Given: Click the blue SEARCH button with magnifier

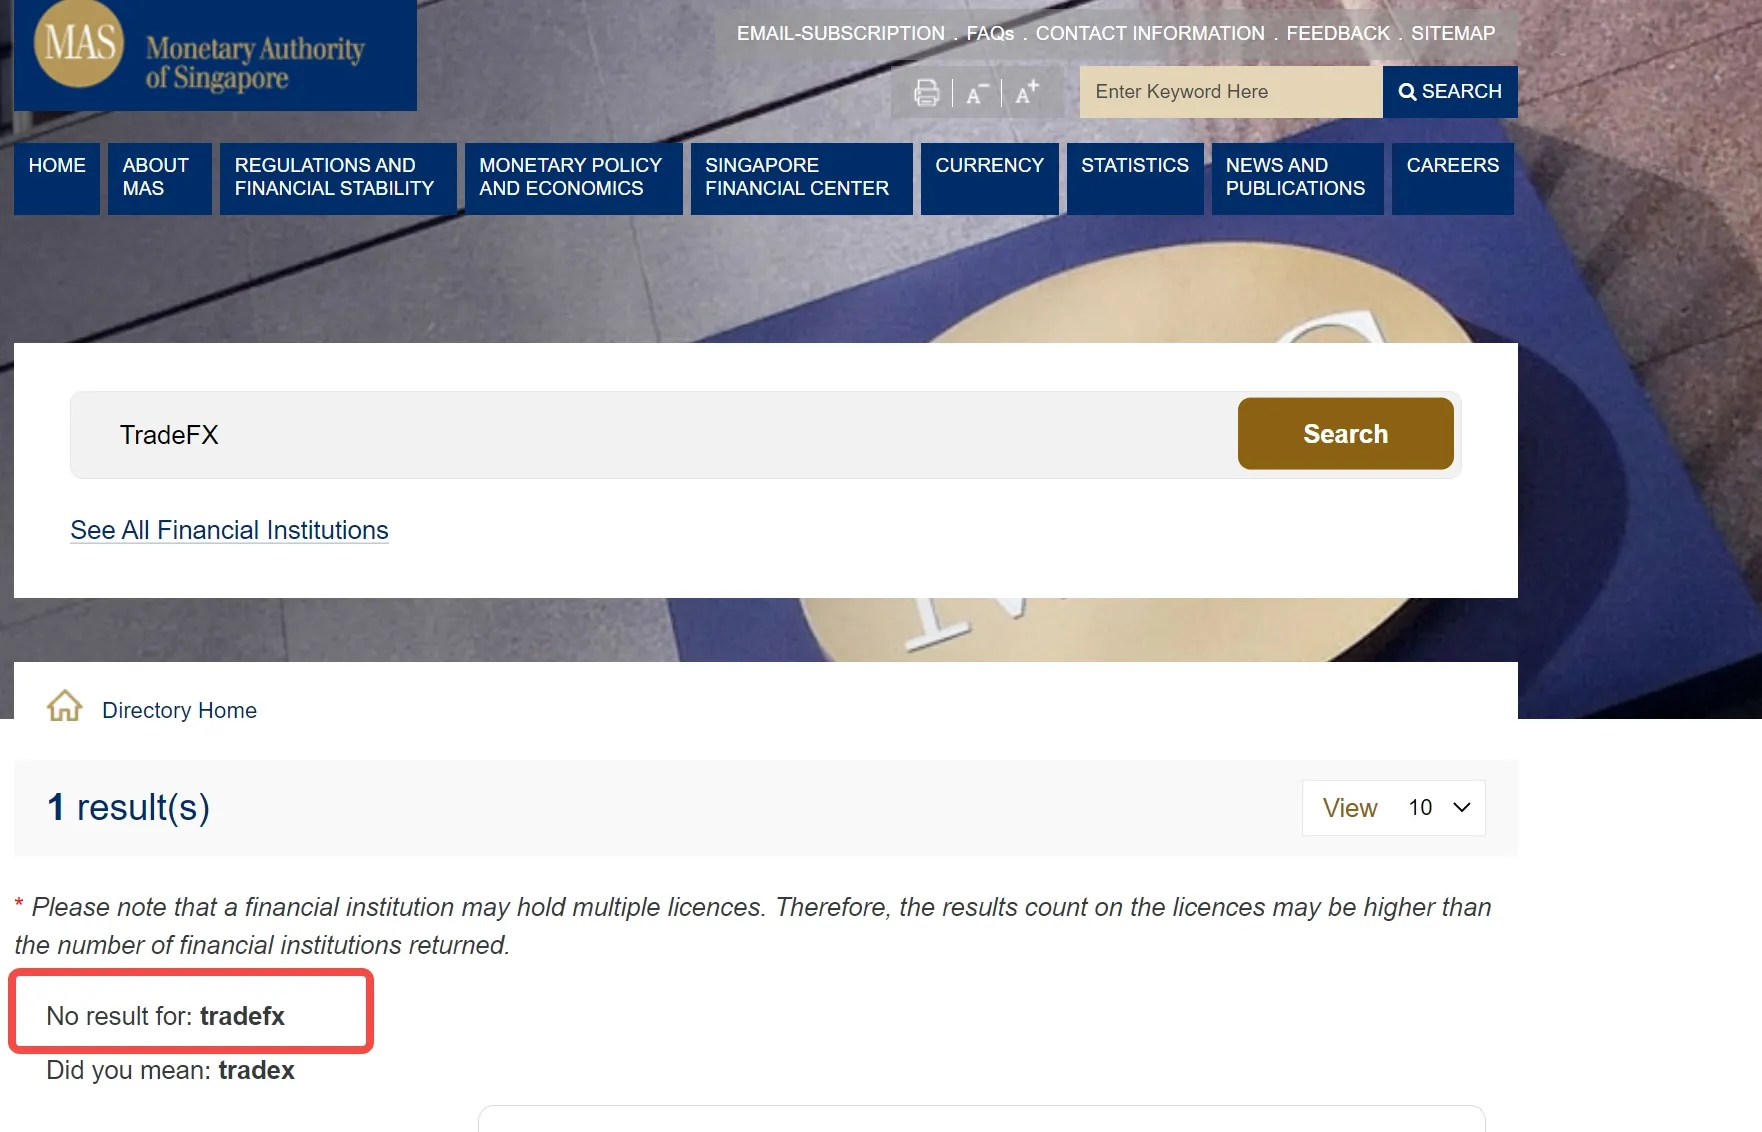Looking at the screenshot, I should coord(1450,92).
